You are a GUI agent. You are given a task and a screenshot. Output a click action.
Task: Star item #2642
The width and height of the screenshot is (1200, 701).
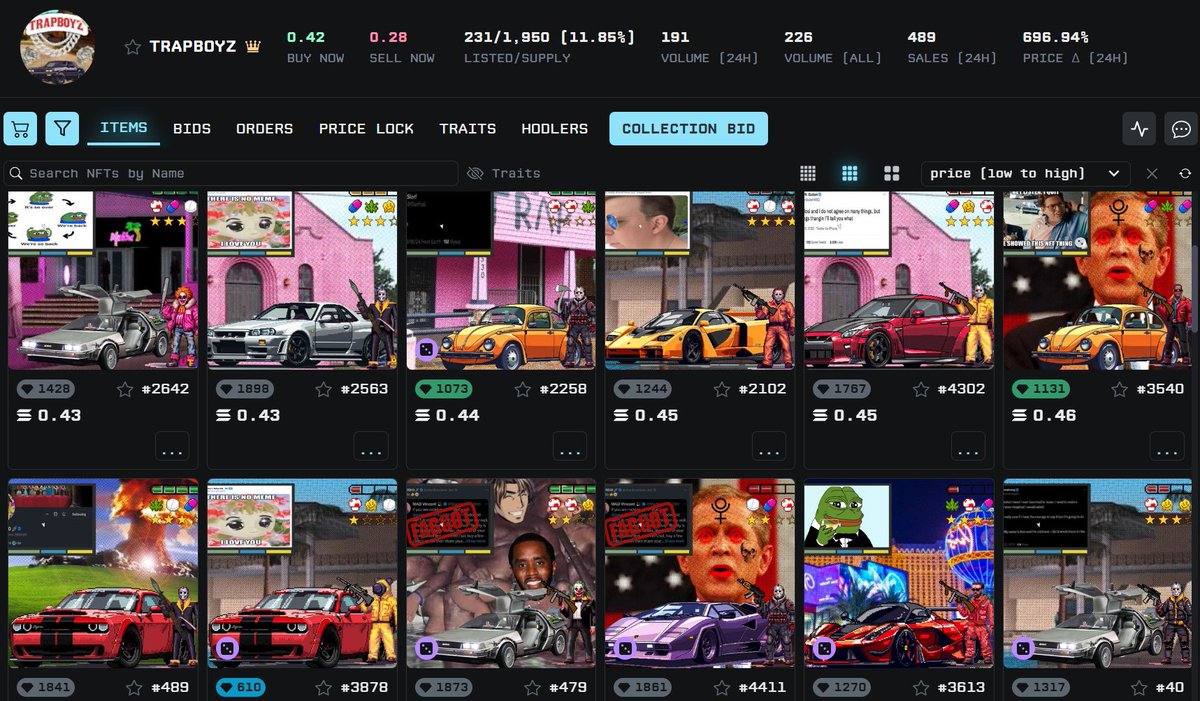[x=125, y=389]
